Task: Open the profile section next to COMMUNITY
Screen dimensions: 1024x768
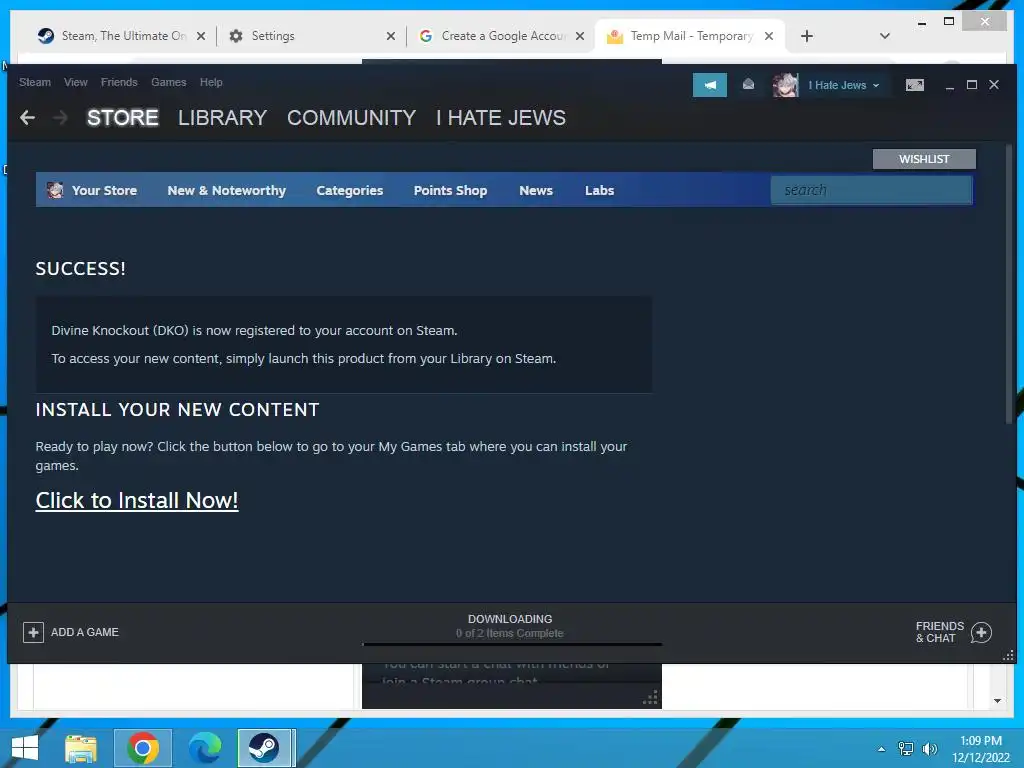Action: tap(501, 118)
